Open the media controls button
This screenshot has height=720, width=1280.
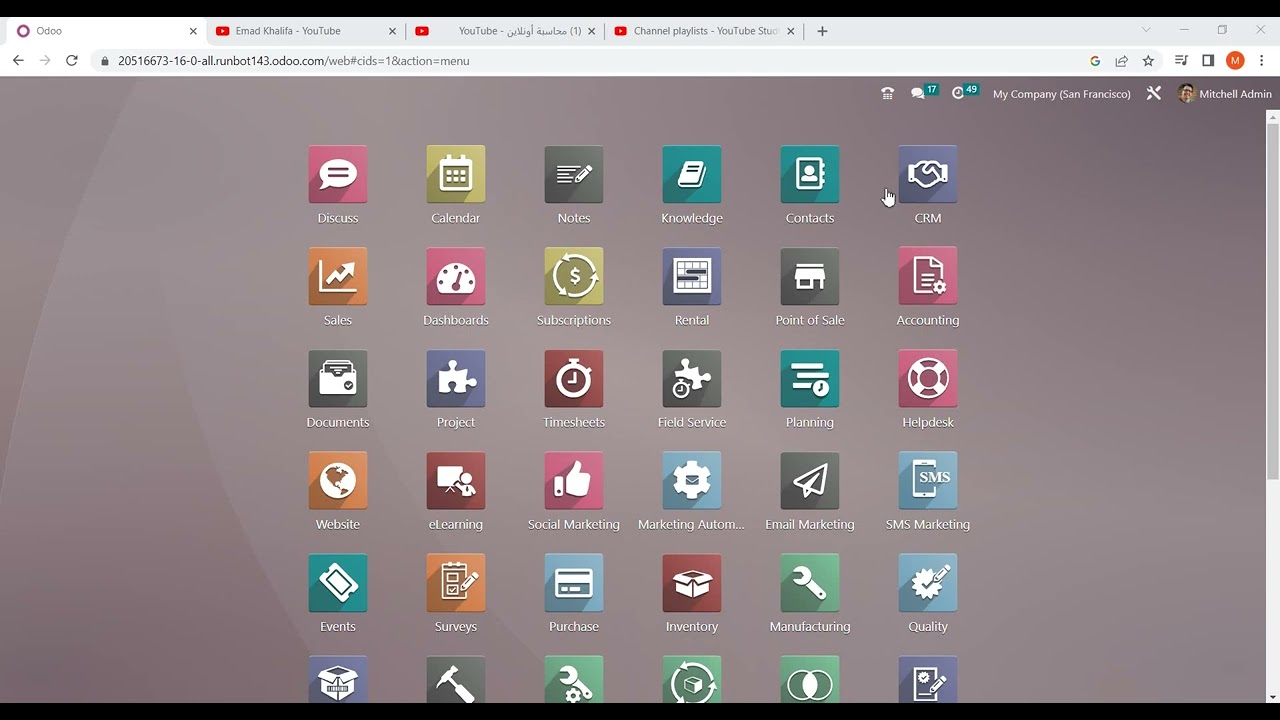point(1181,61)
